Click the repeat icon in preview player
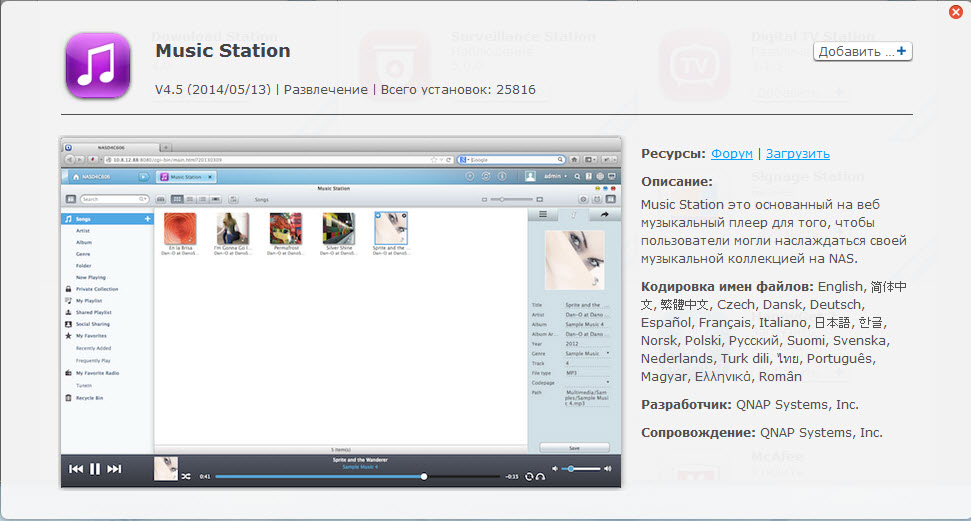This screenshot has width=971, height=521. pos(529,476)
